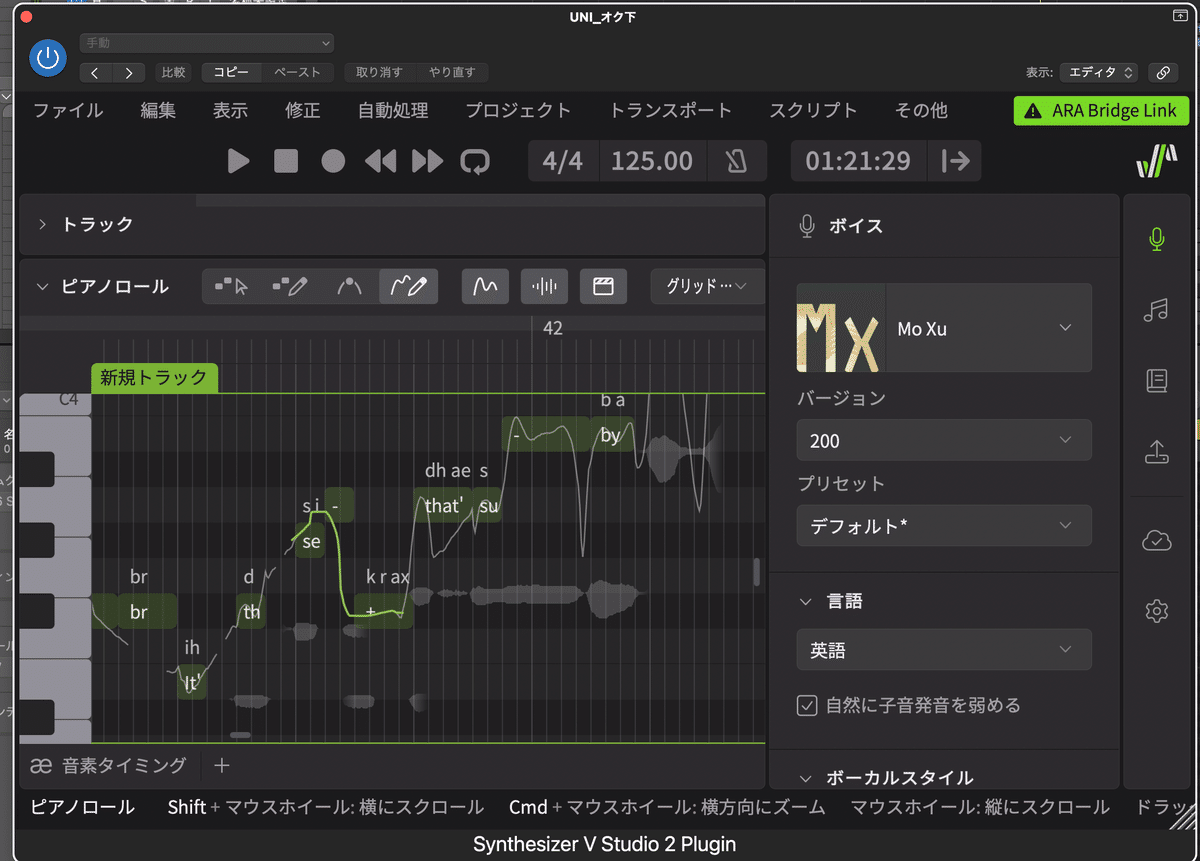Click the ARA Bridge Link button

tap(1101, 110)
